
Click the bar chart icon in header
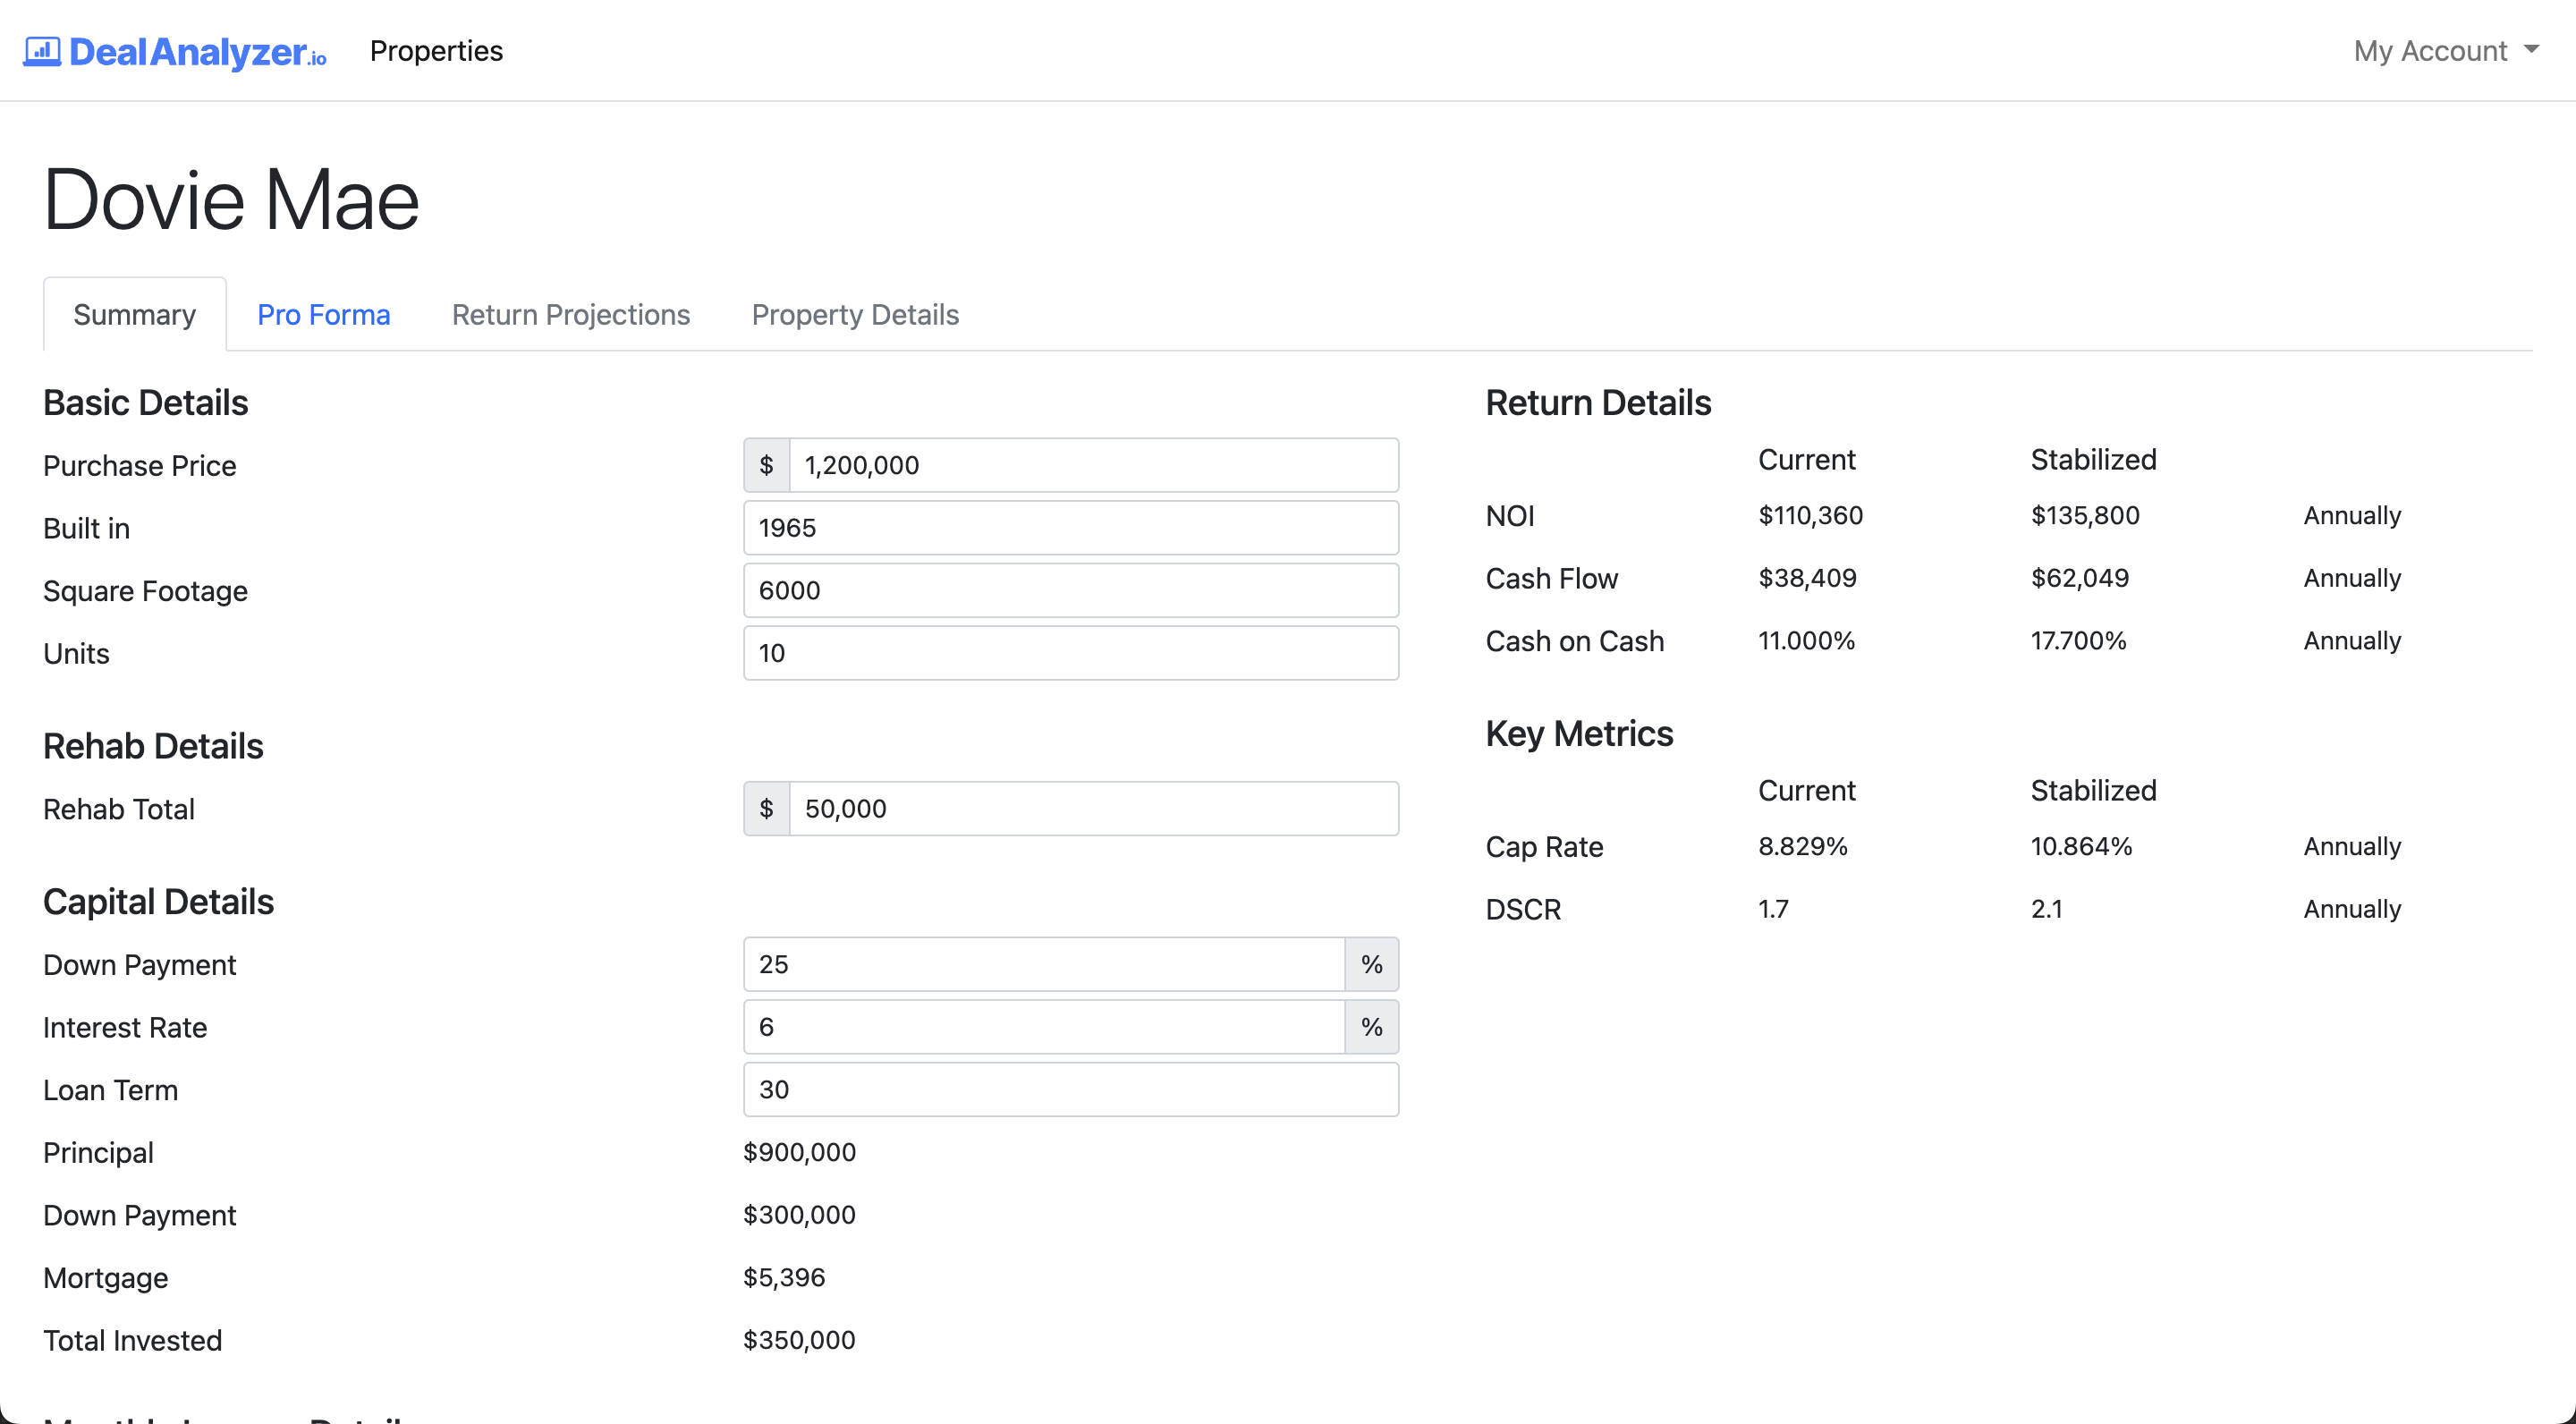(x=38, y=49)
